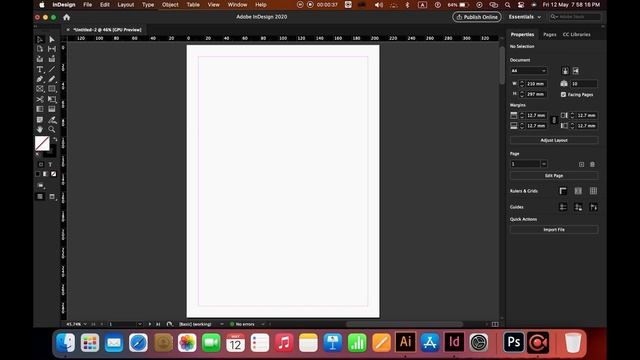Go to next page arrow

pyautogui.click(x=150, y=324)
